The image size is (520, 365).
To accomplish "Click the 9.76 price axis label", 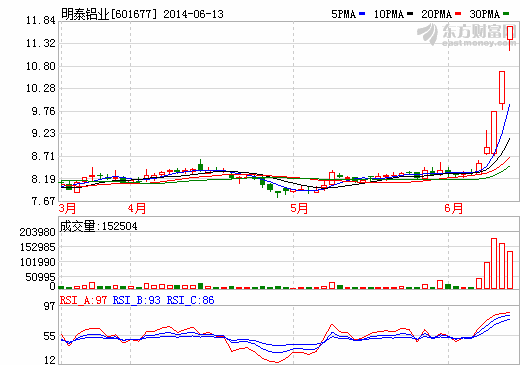I will pyautogui.click(x=43, y=111).
